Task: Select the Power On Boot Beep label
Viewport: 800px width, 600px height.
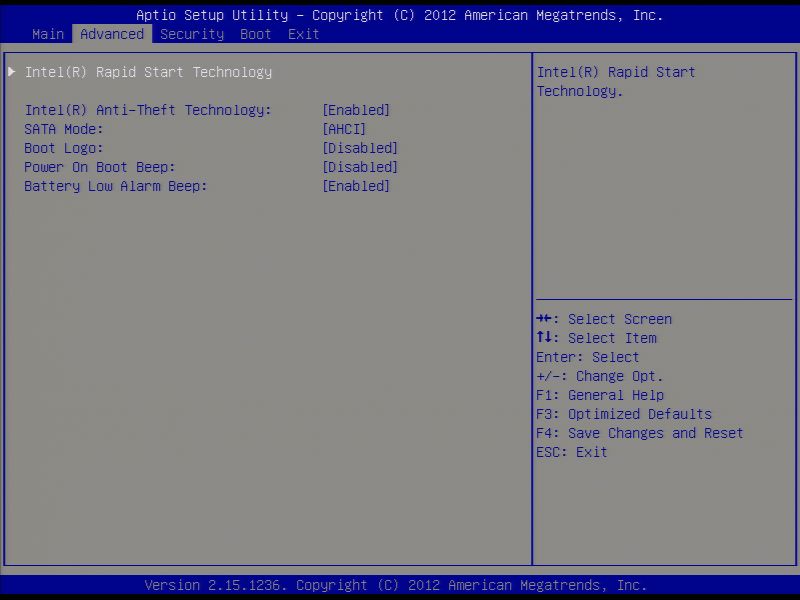Action: [100, 167]
